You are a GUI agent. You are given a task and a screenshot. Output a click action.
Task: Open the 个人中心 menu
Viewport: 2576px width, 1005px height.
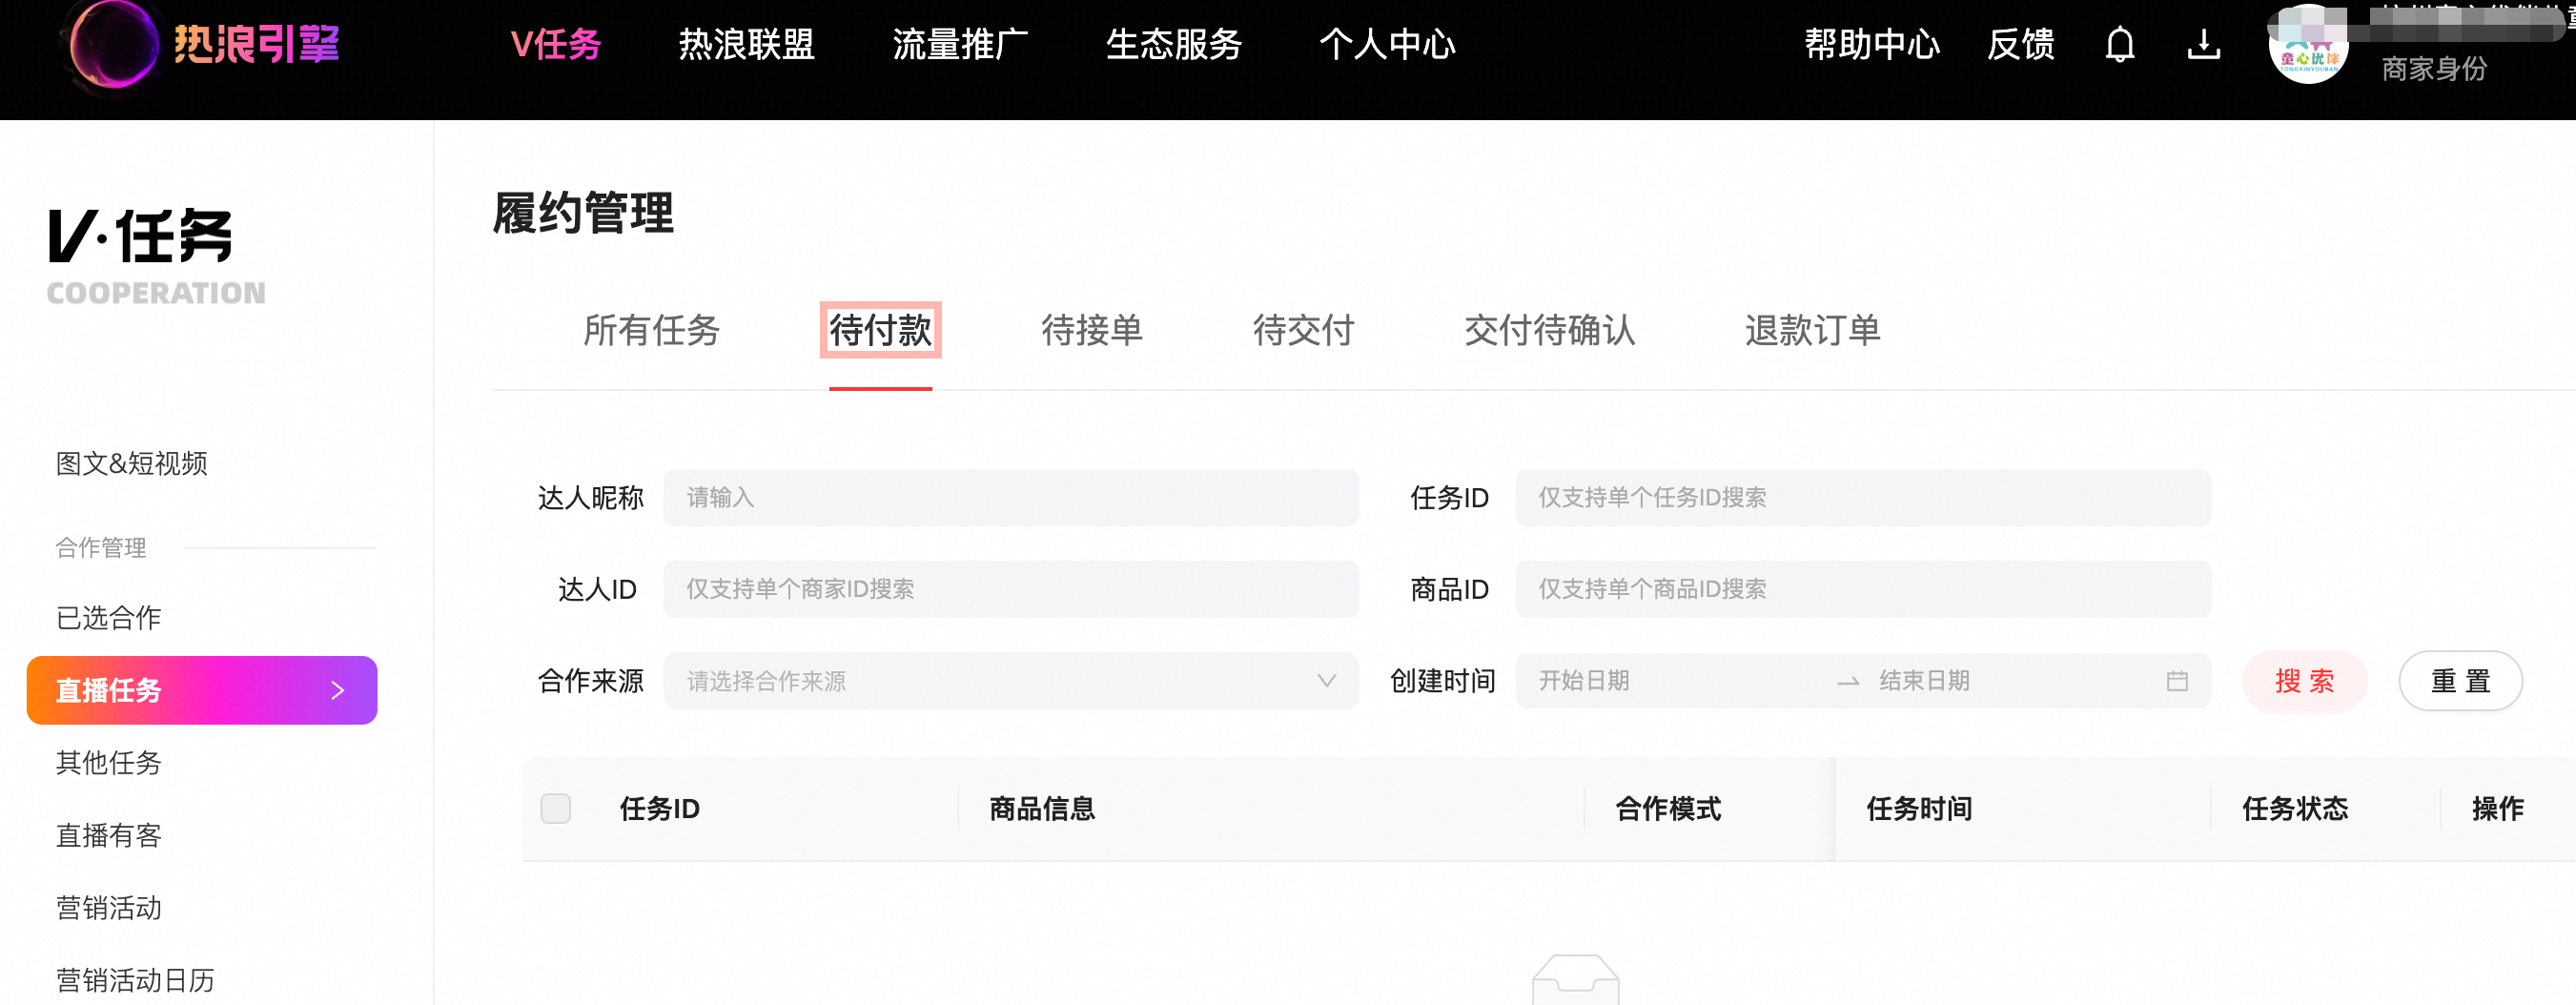pos(1387,45)
